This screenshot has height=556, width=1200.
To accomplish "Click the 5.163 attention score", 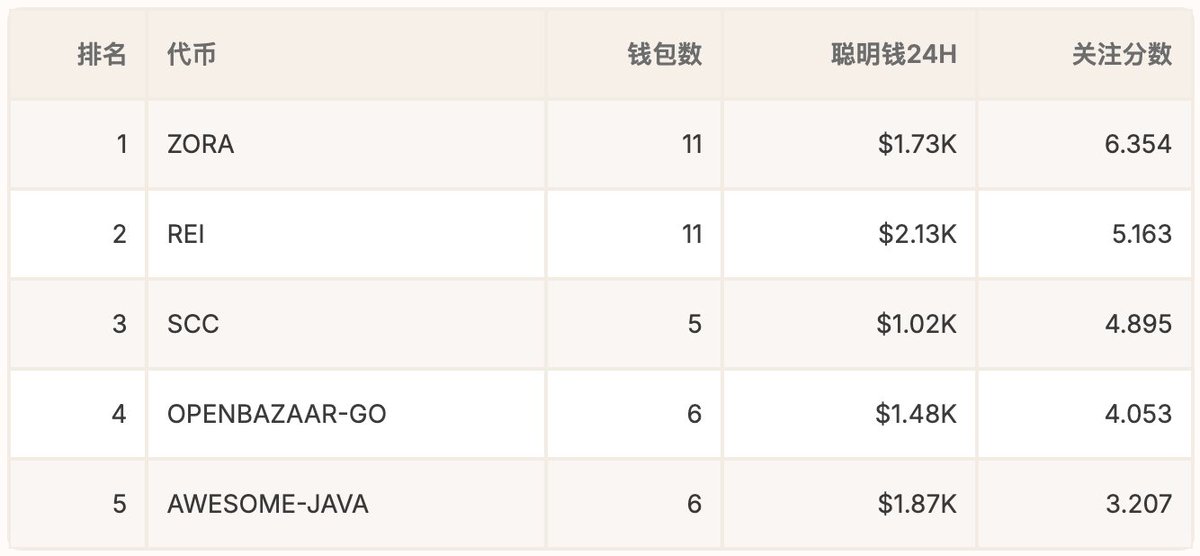I will [x=1137, y=234].
